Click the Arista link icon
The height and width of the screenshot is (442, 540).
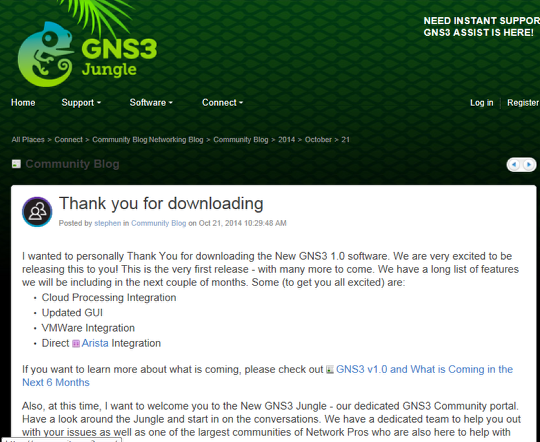click(76, 343)
